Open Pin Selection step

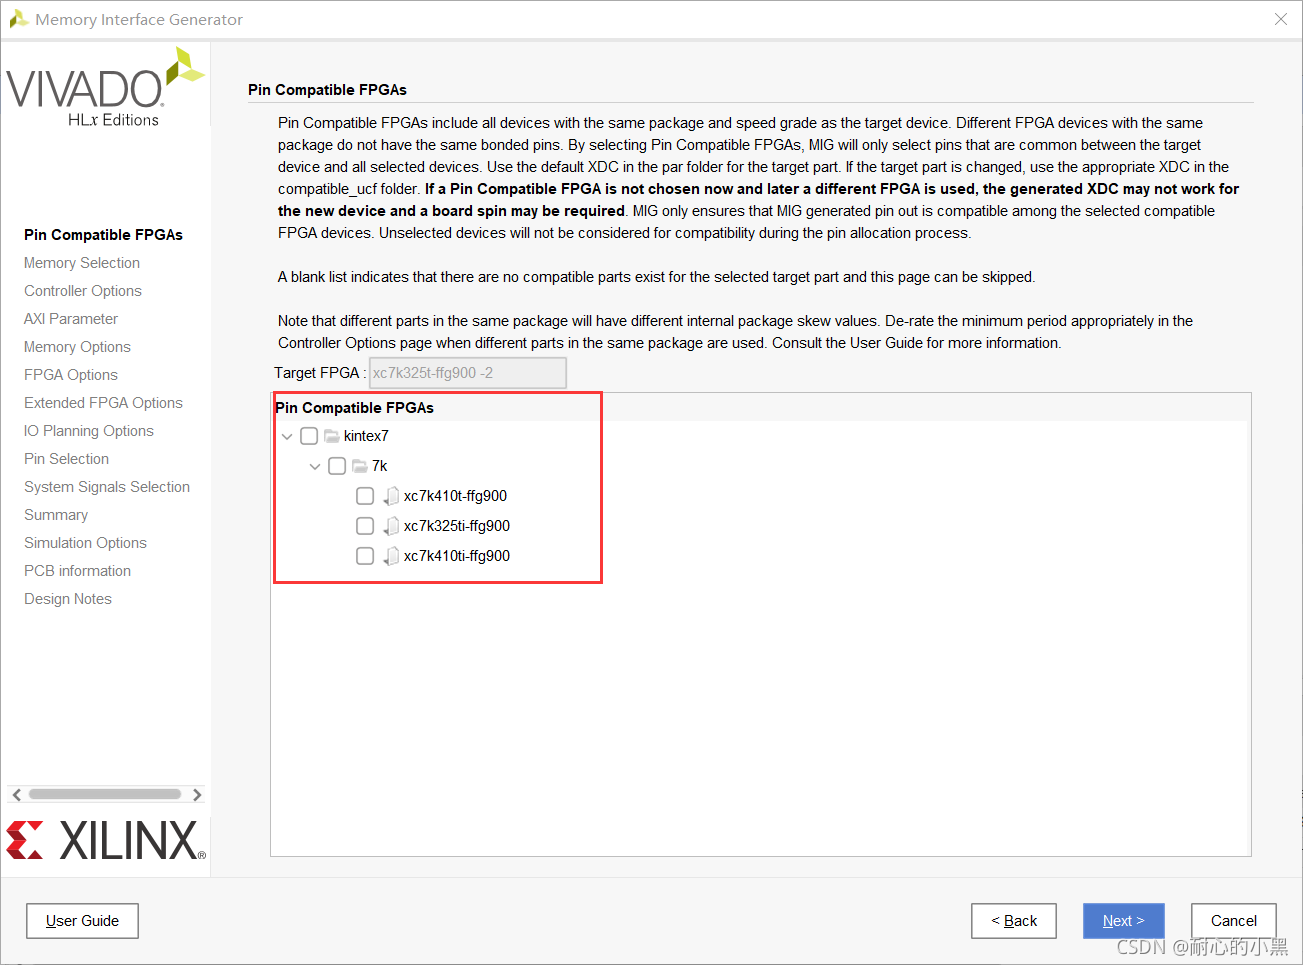coord(66,459)
